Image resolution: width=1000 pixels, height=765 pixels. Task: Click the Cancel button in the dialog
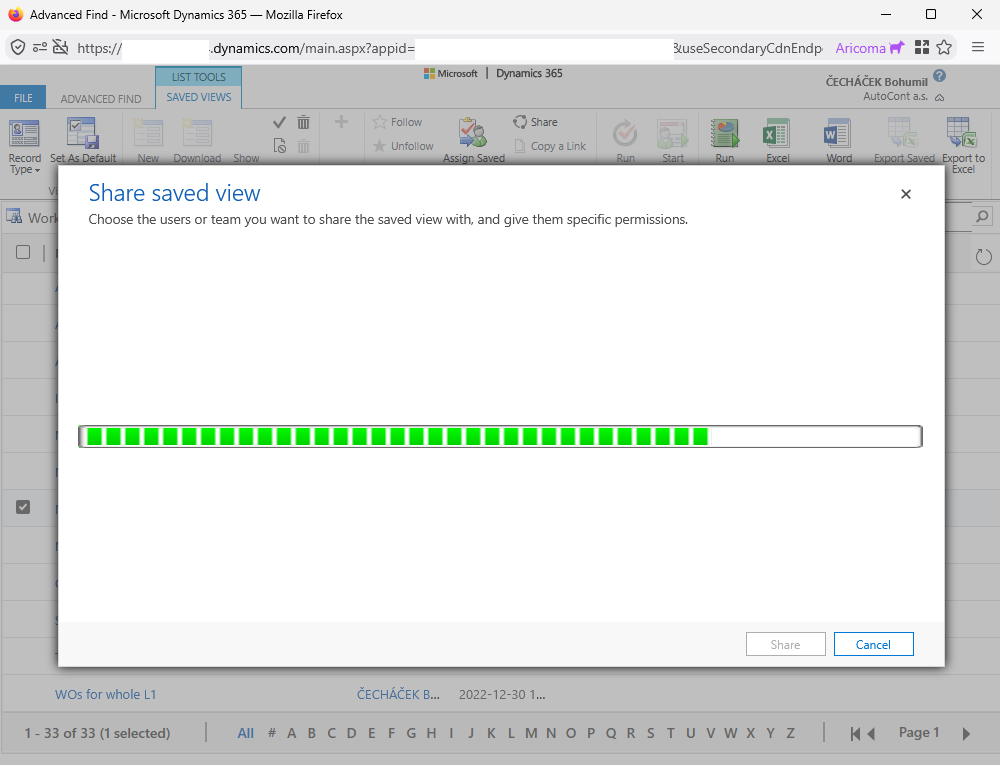(873, 644)
